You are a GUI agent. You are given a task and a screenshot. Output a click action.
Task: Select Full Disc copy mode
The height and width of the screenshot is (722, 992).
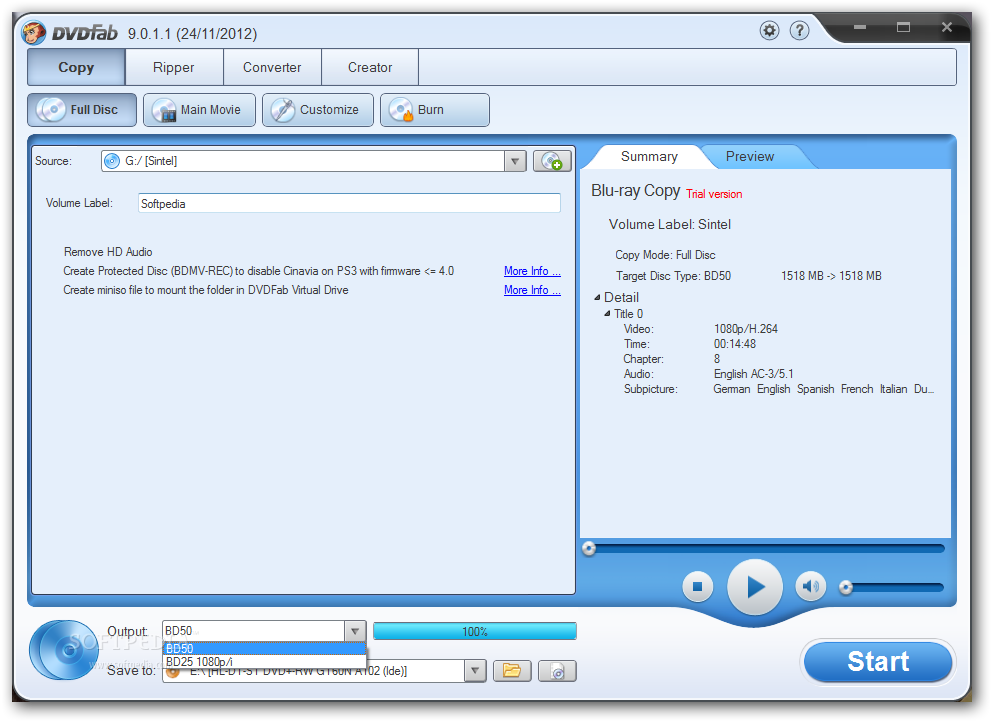pos(81,110)
